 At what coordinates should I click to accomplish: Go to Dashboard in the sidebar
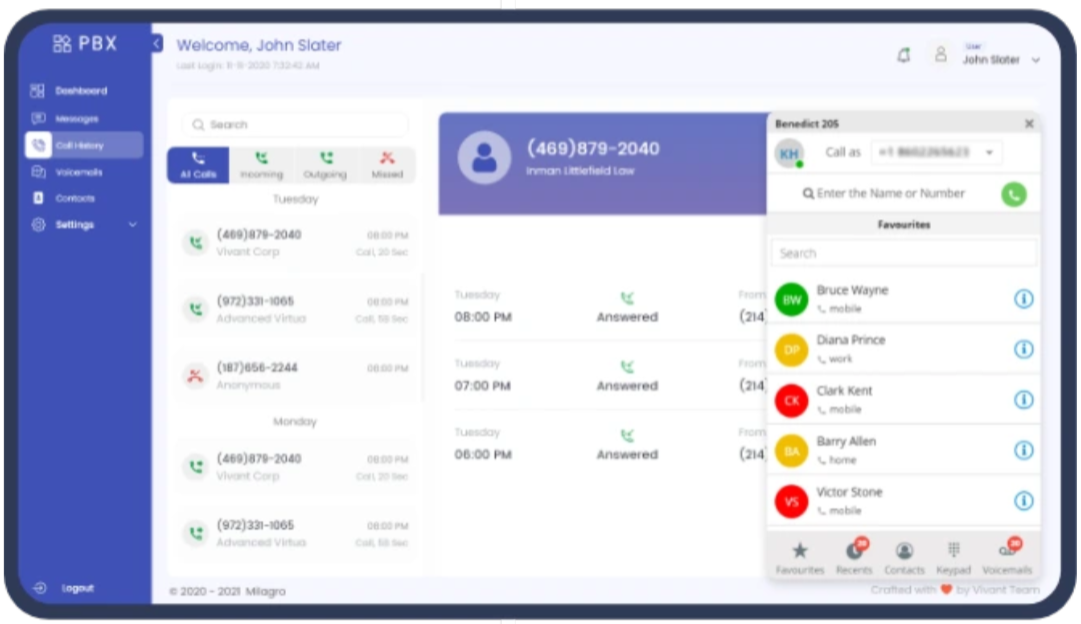(x=80, y=91)
